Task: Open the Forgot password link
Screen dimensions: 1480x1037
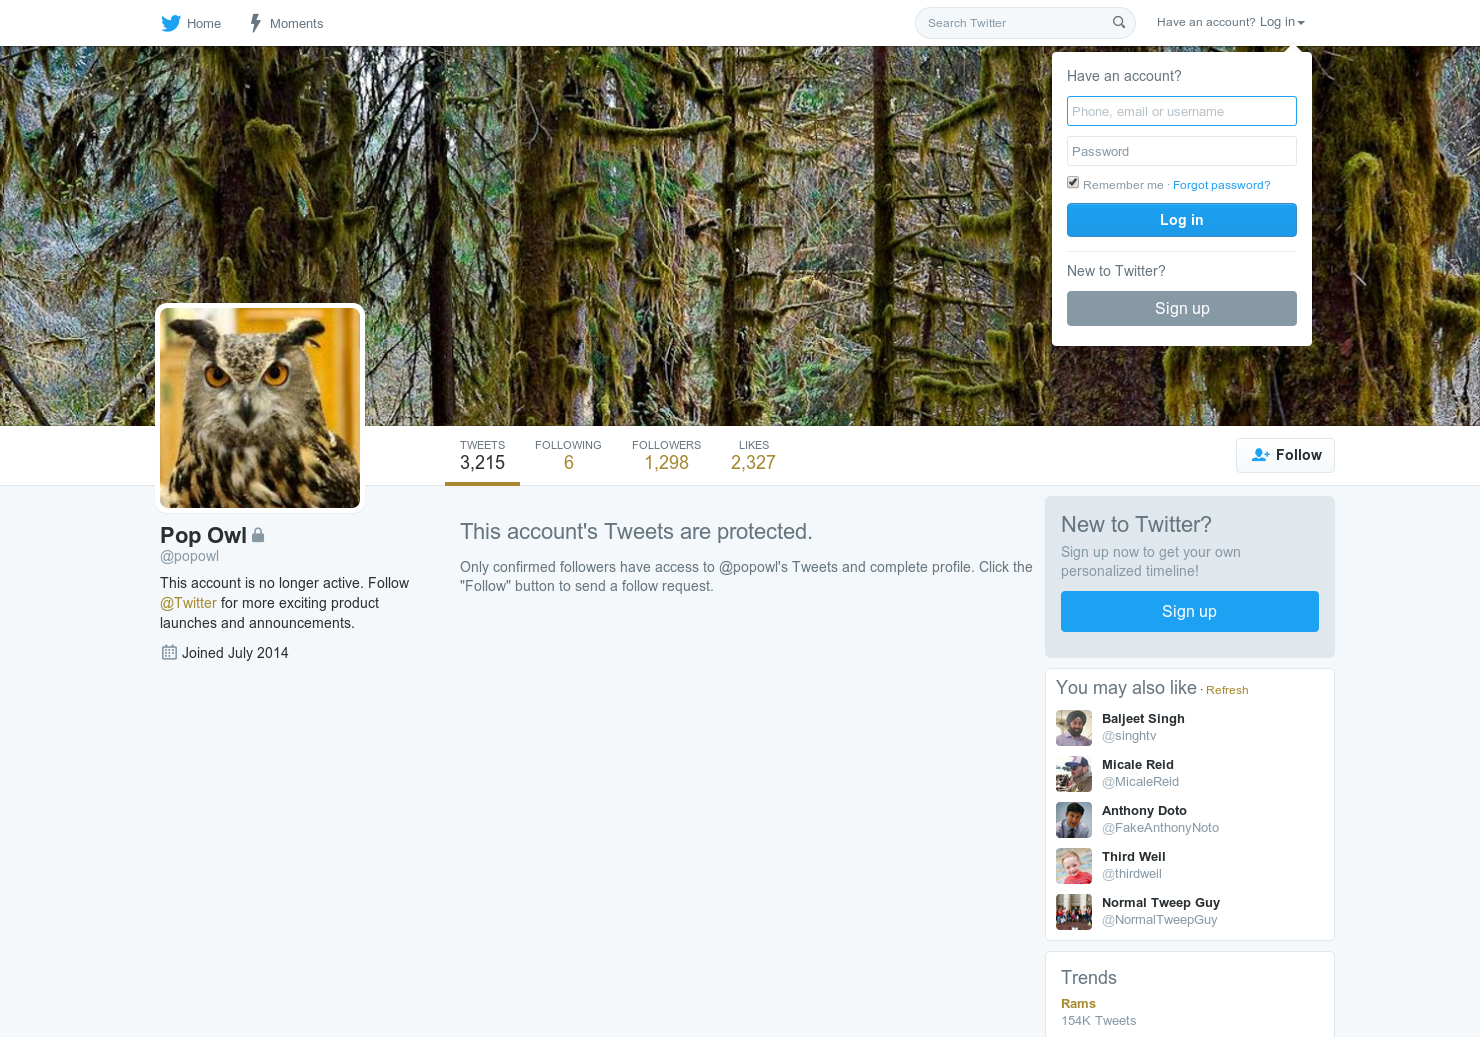Action: (x=1221, y=185)
